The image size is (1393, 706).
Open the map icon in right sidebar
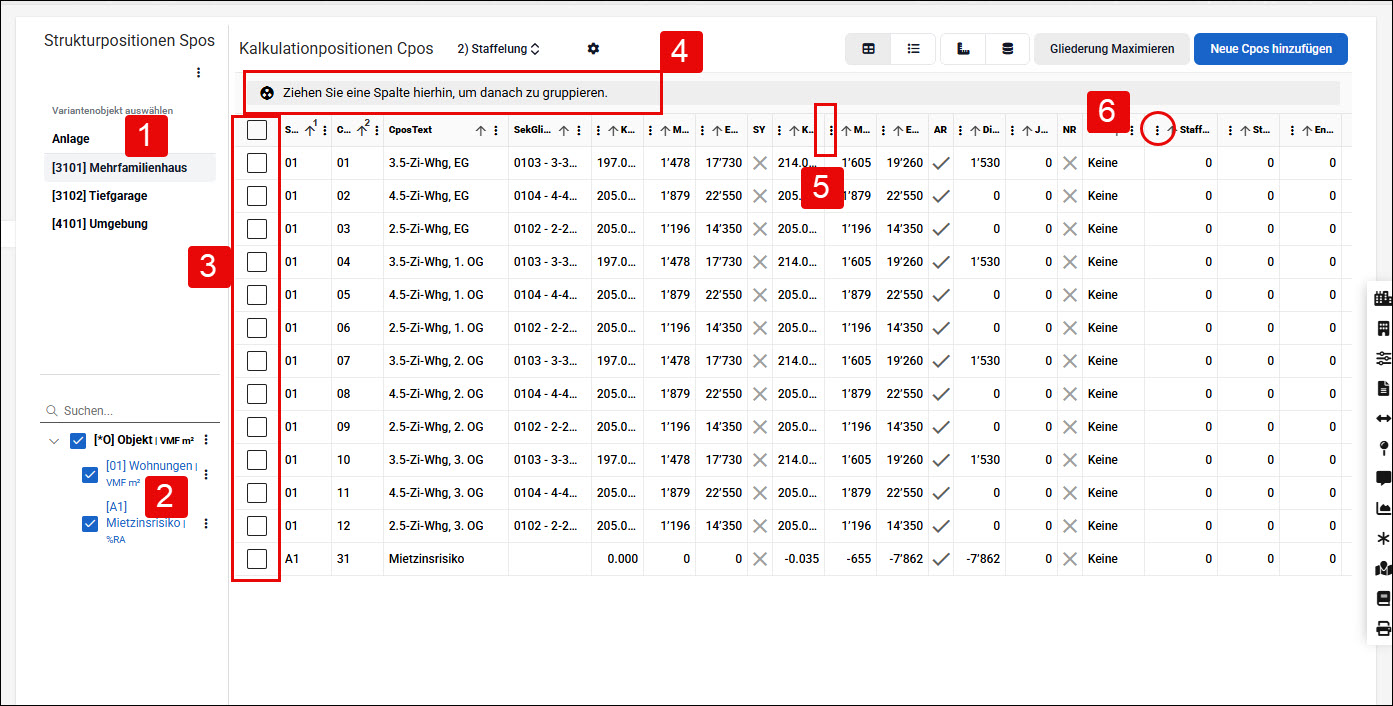1383,568
